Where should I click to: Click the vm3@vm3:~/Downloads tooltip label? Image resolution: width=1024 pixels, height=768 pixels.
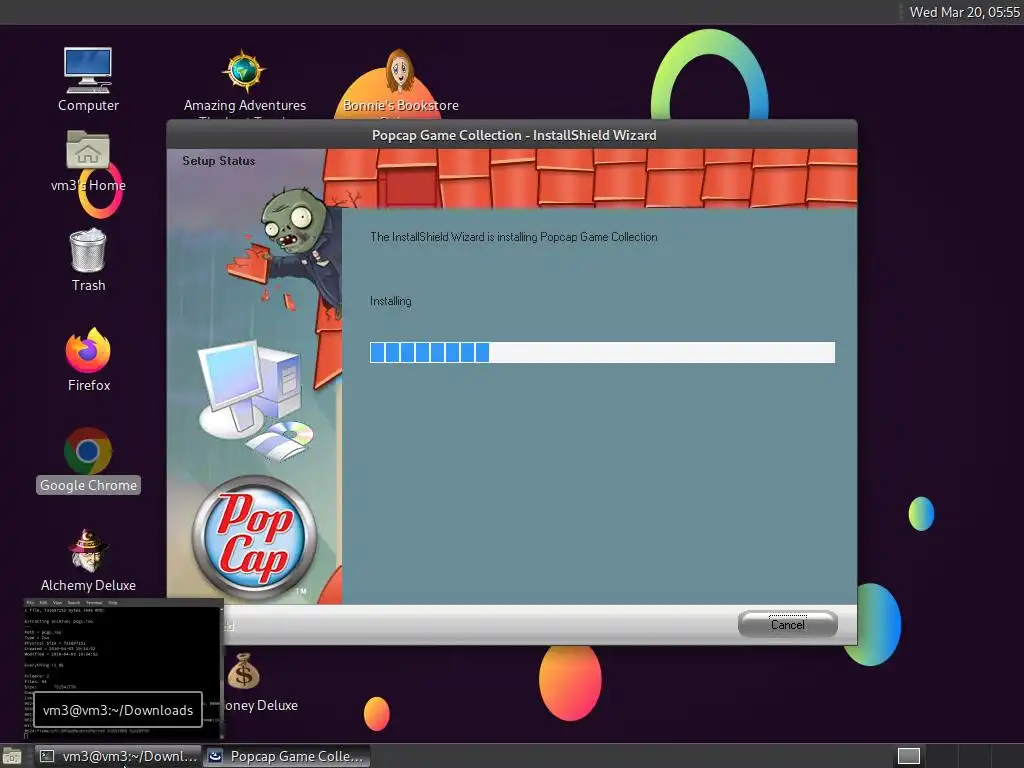[x=118, y=710]
